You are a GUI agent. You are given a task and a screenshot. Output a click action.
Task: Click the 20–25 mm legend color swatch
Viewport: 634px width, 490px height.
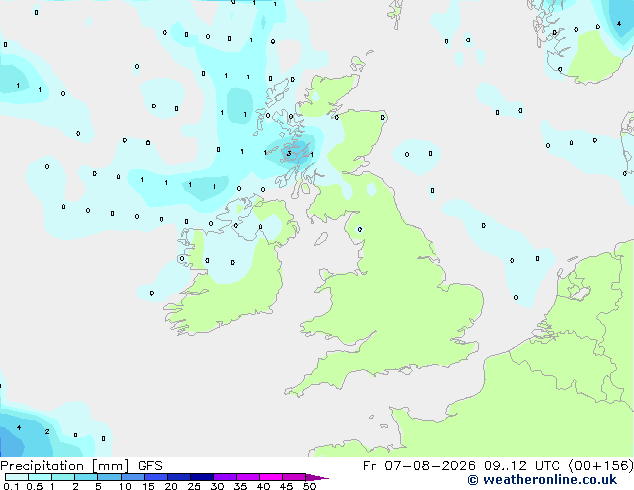point(178,477)
